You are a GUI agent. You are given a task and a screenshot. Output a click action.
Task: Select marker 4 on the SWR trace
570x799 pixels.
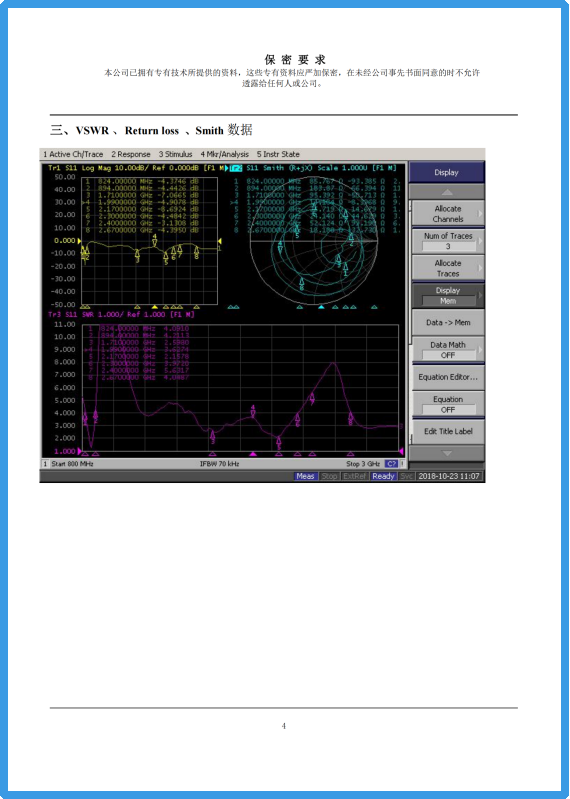pyautogui.click(x=253, y=411)
